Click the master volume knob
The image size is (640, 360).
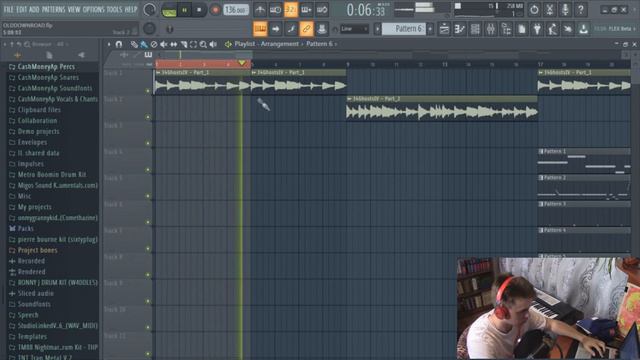point(149,10)
